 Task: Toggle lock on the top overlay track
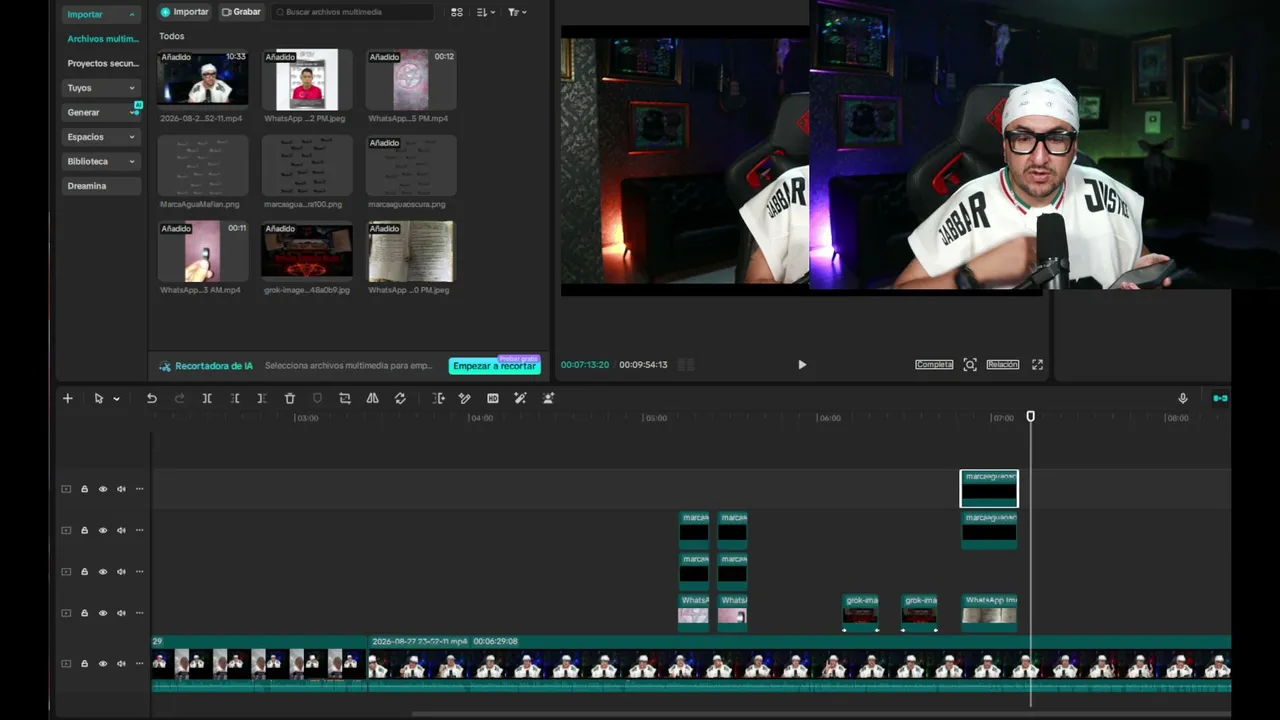point(84,489)
